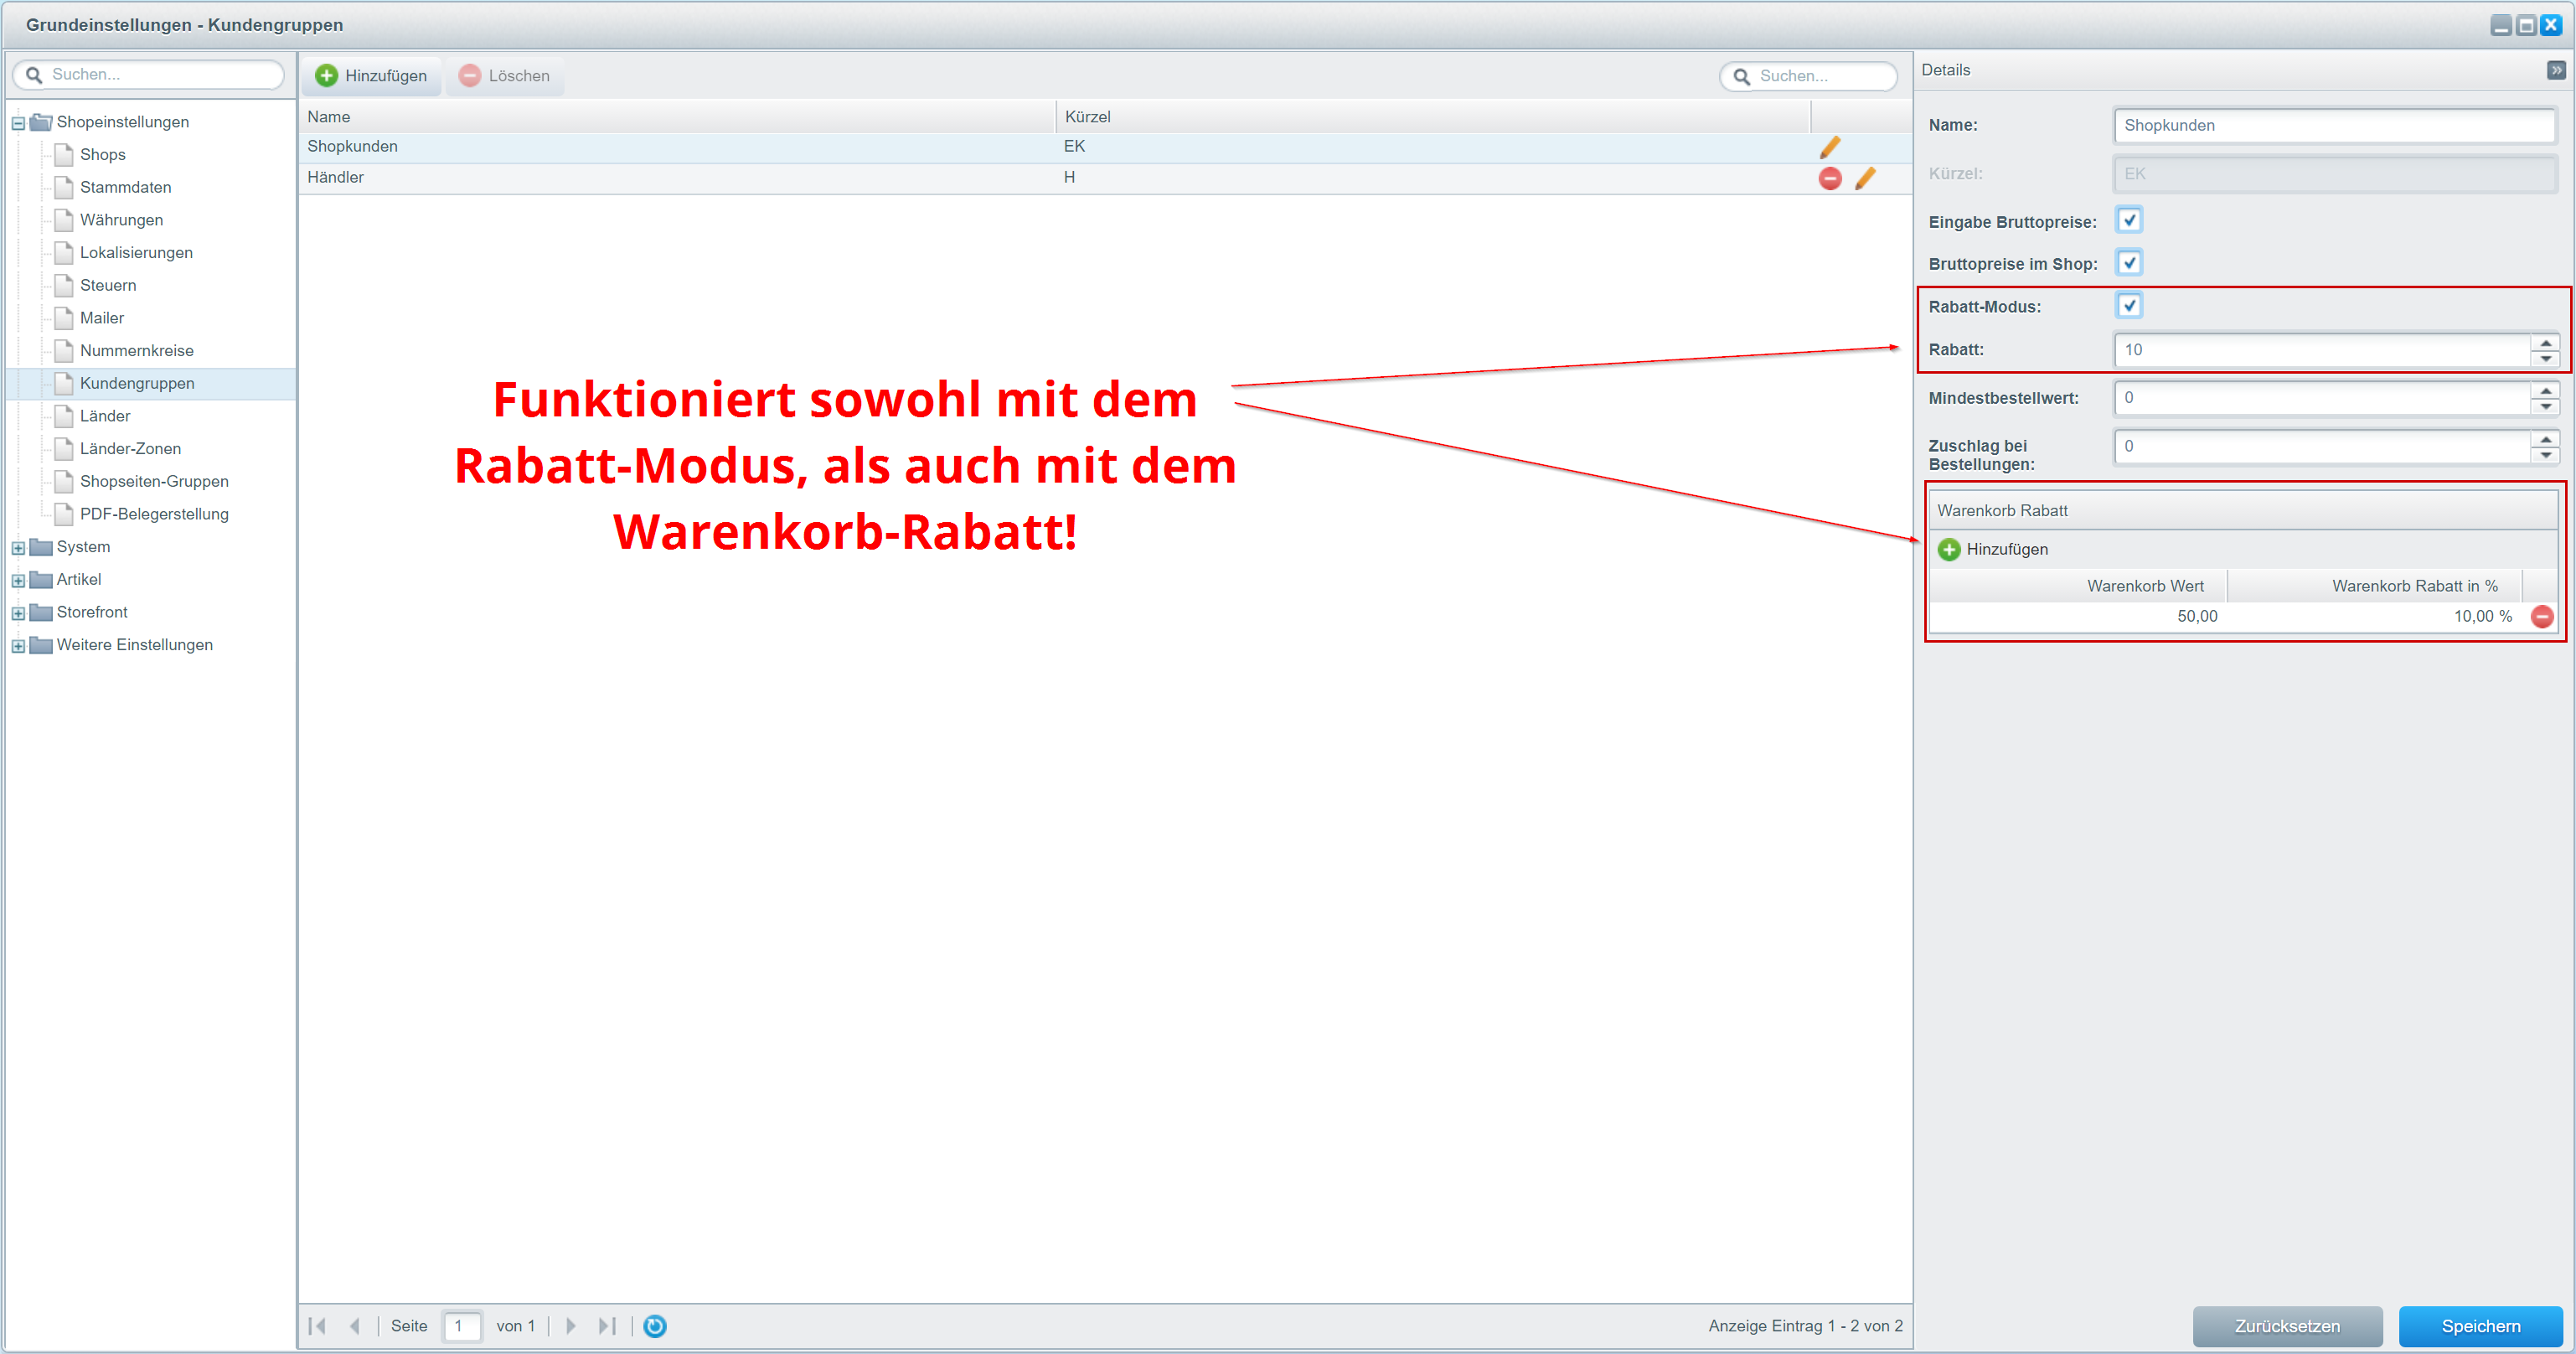Edit the Händler row via its pencil icon
Viewport: 2576px width, 1354px height.
[1865, 178]
